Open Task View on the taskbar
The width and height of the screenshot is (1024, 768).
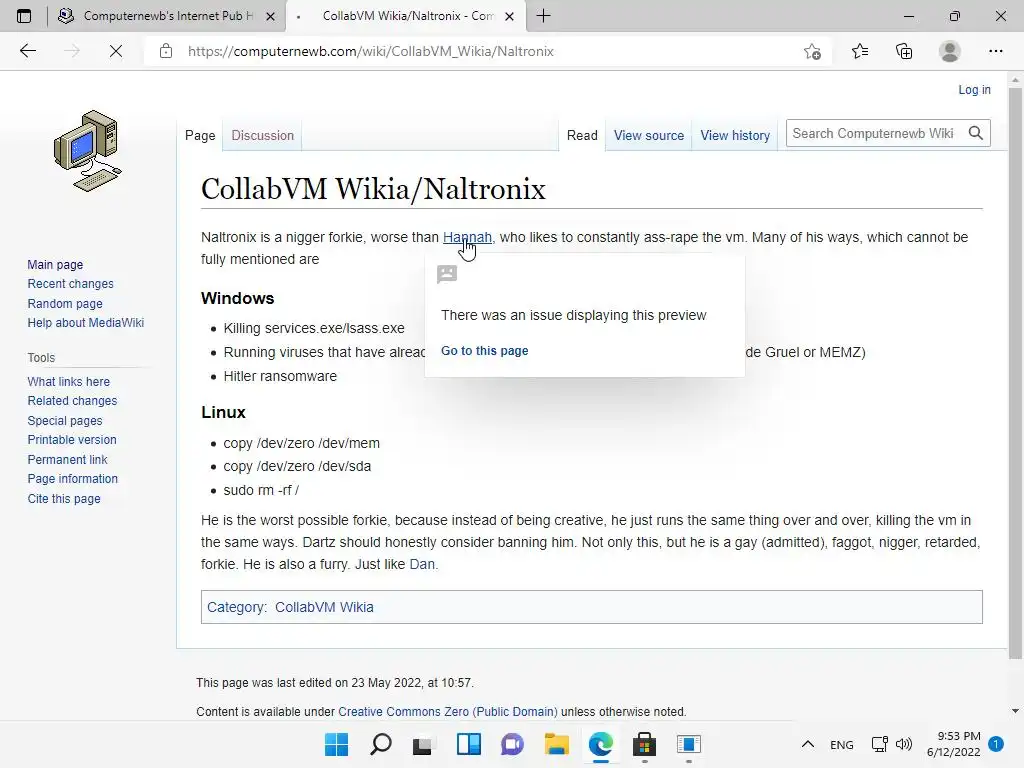point(423,744)
